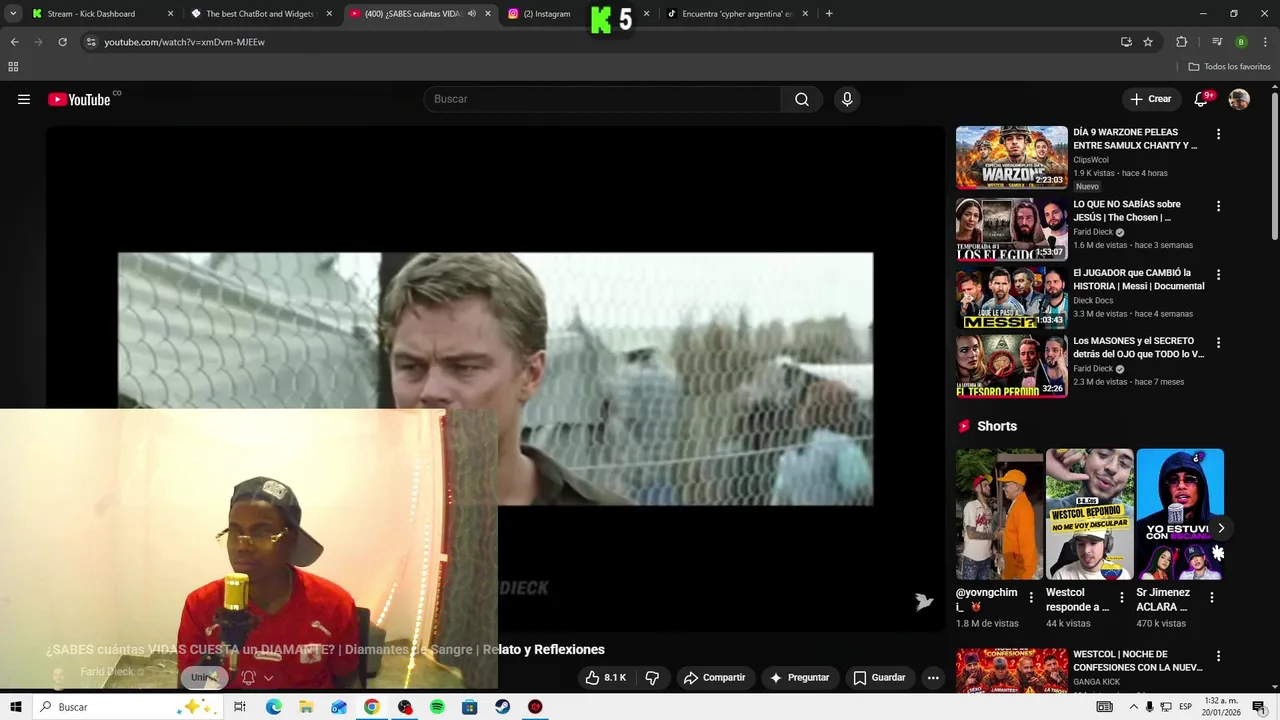Bookmark this page with star icon
This screenshot has width=1280, height=720.
pos(1148,42)
